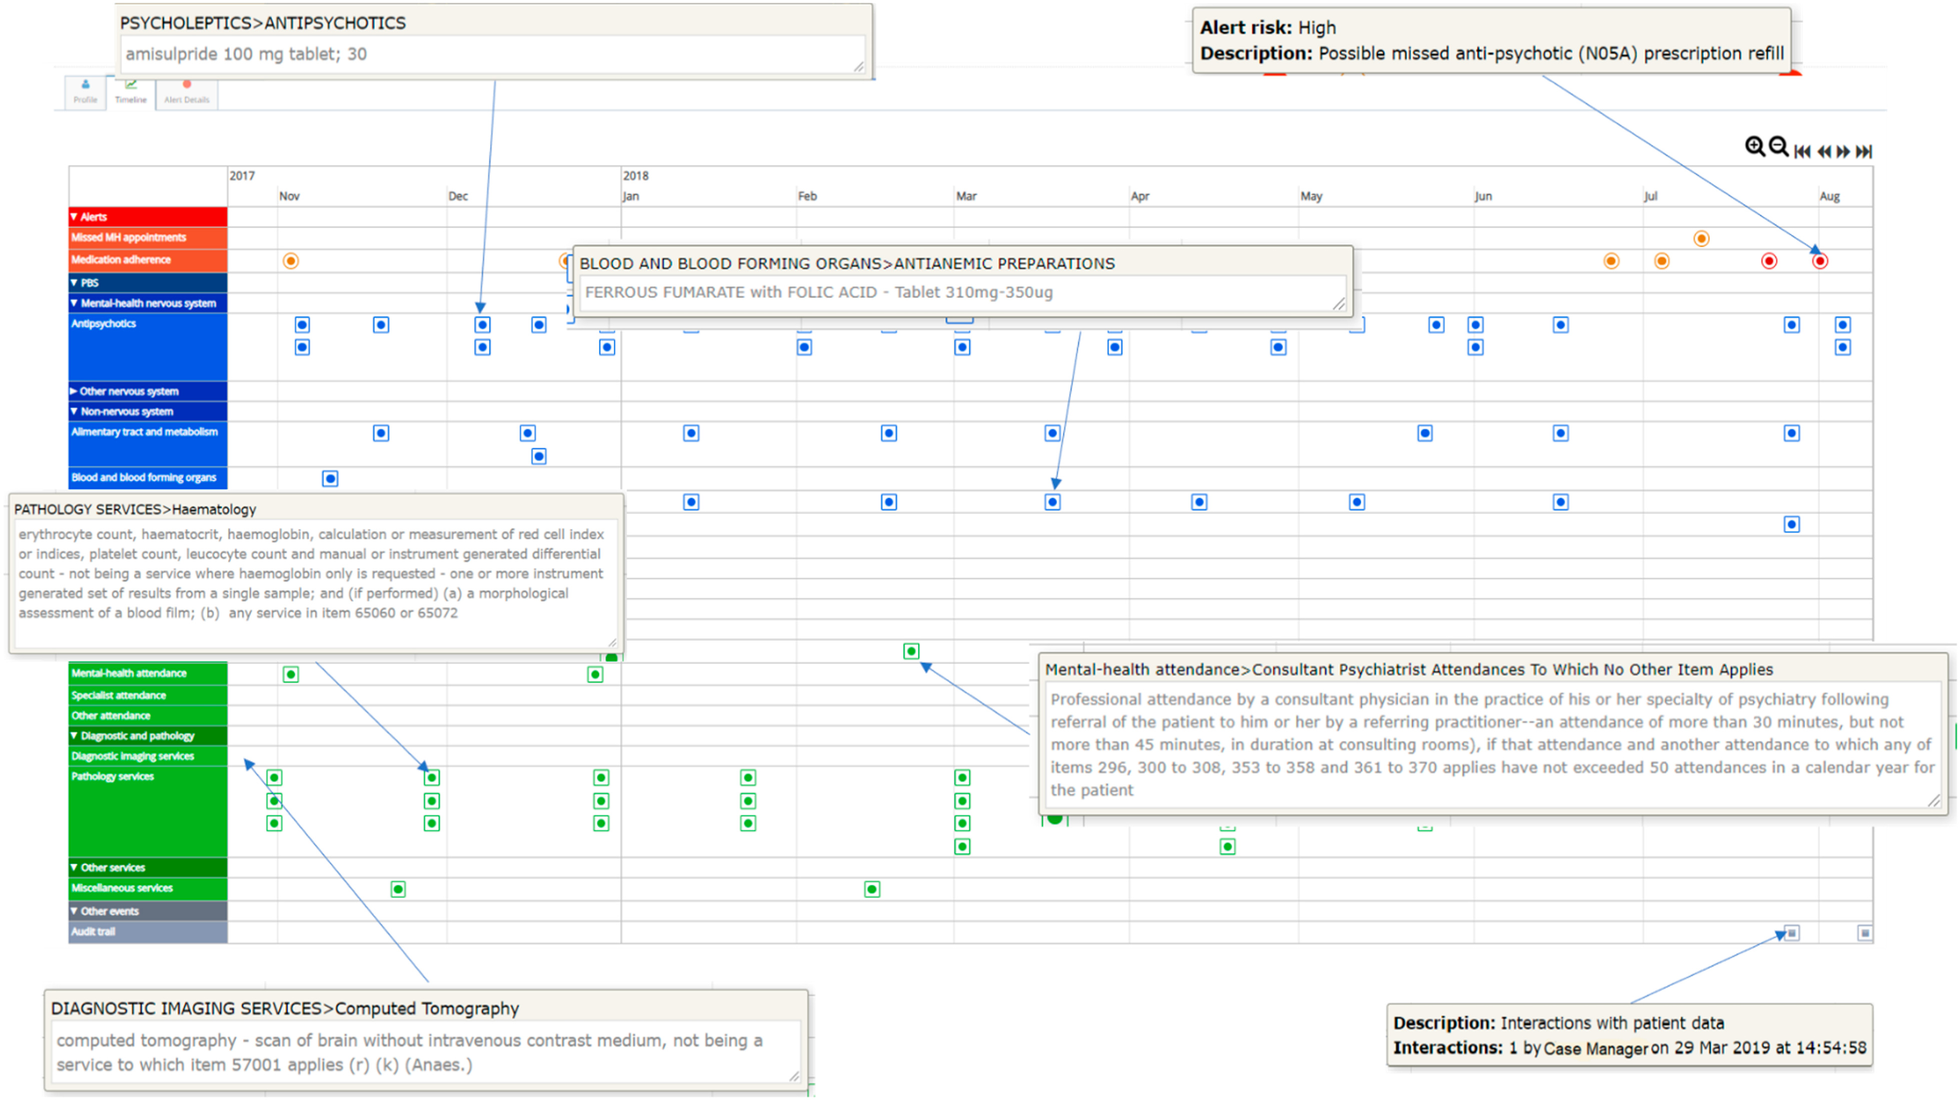
Task: Click the Blood and blood forming organs November event
Action: tap(330, 479)
